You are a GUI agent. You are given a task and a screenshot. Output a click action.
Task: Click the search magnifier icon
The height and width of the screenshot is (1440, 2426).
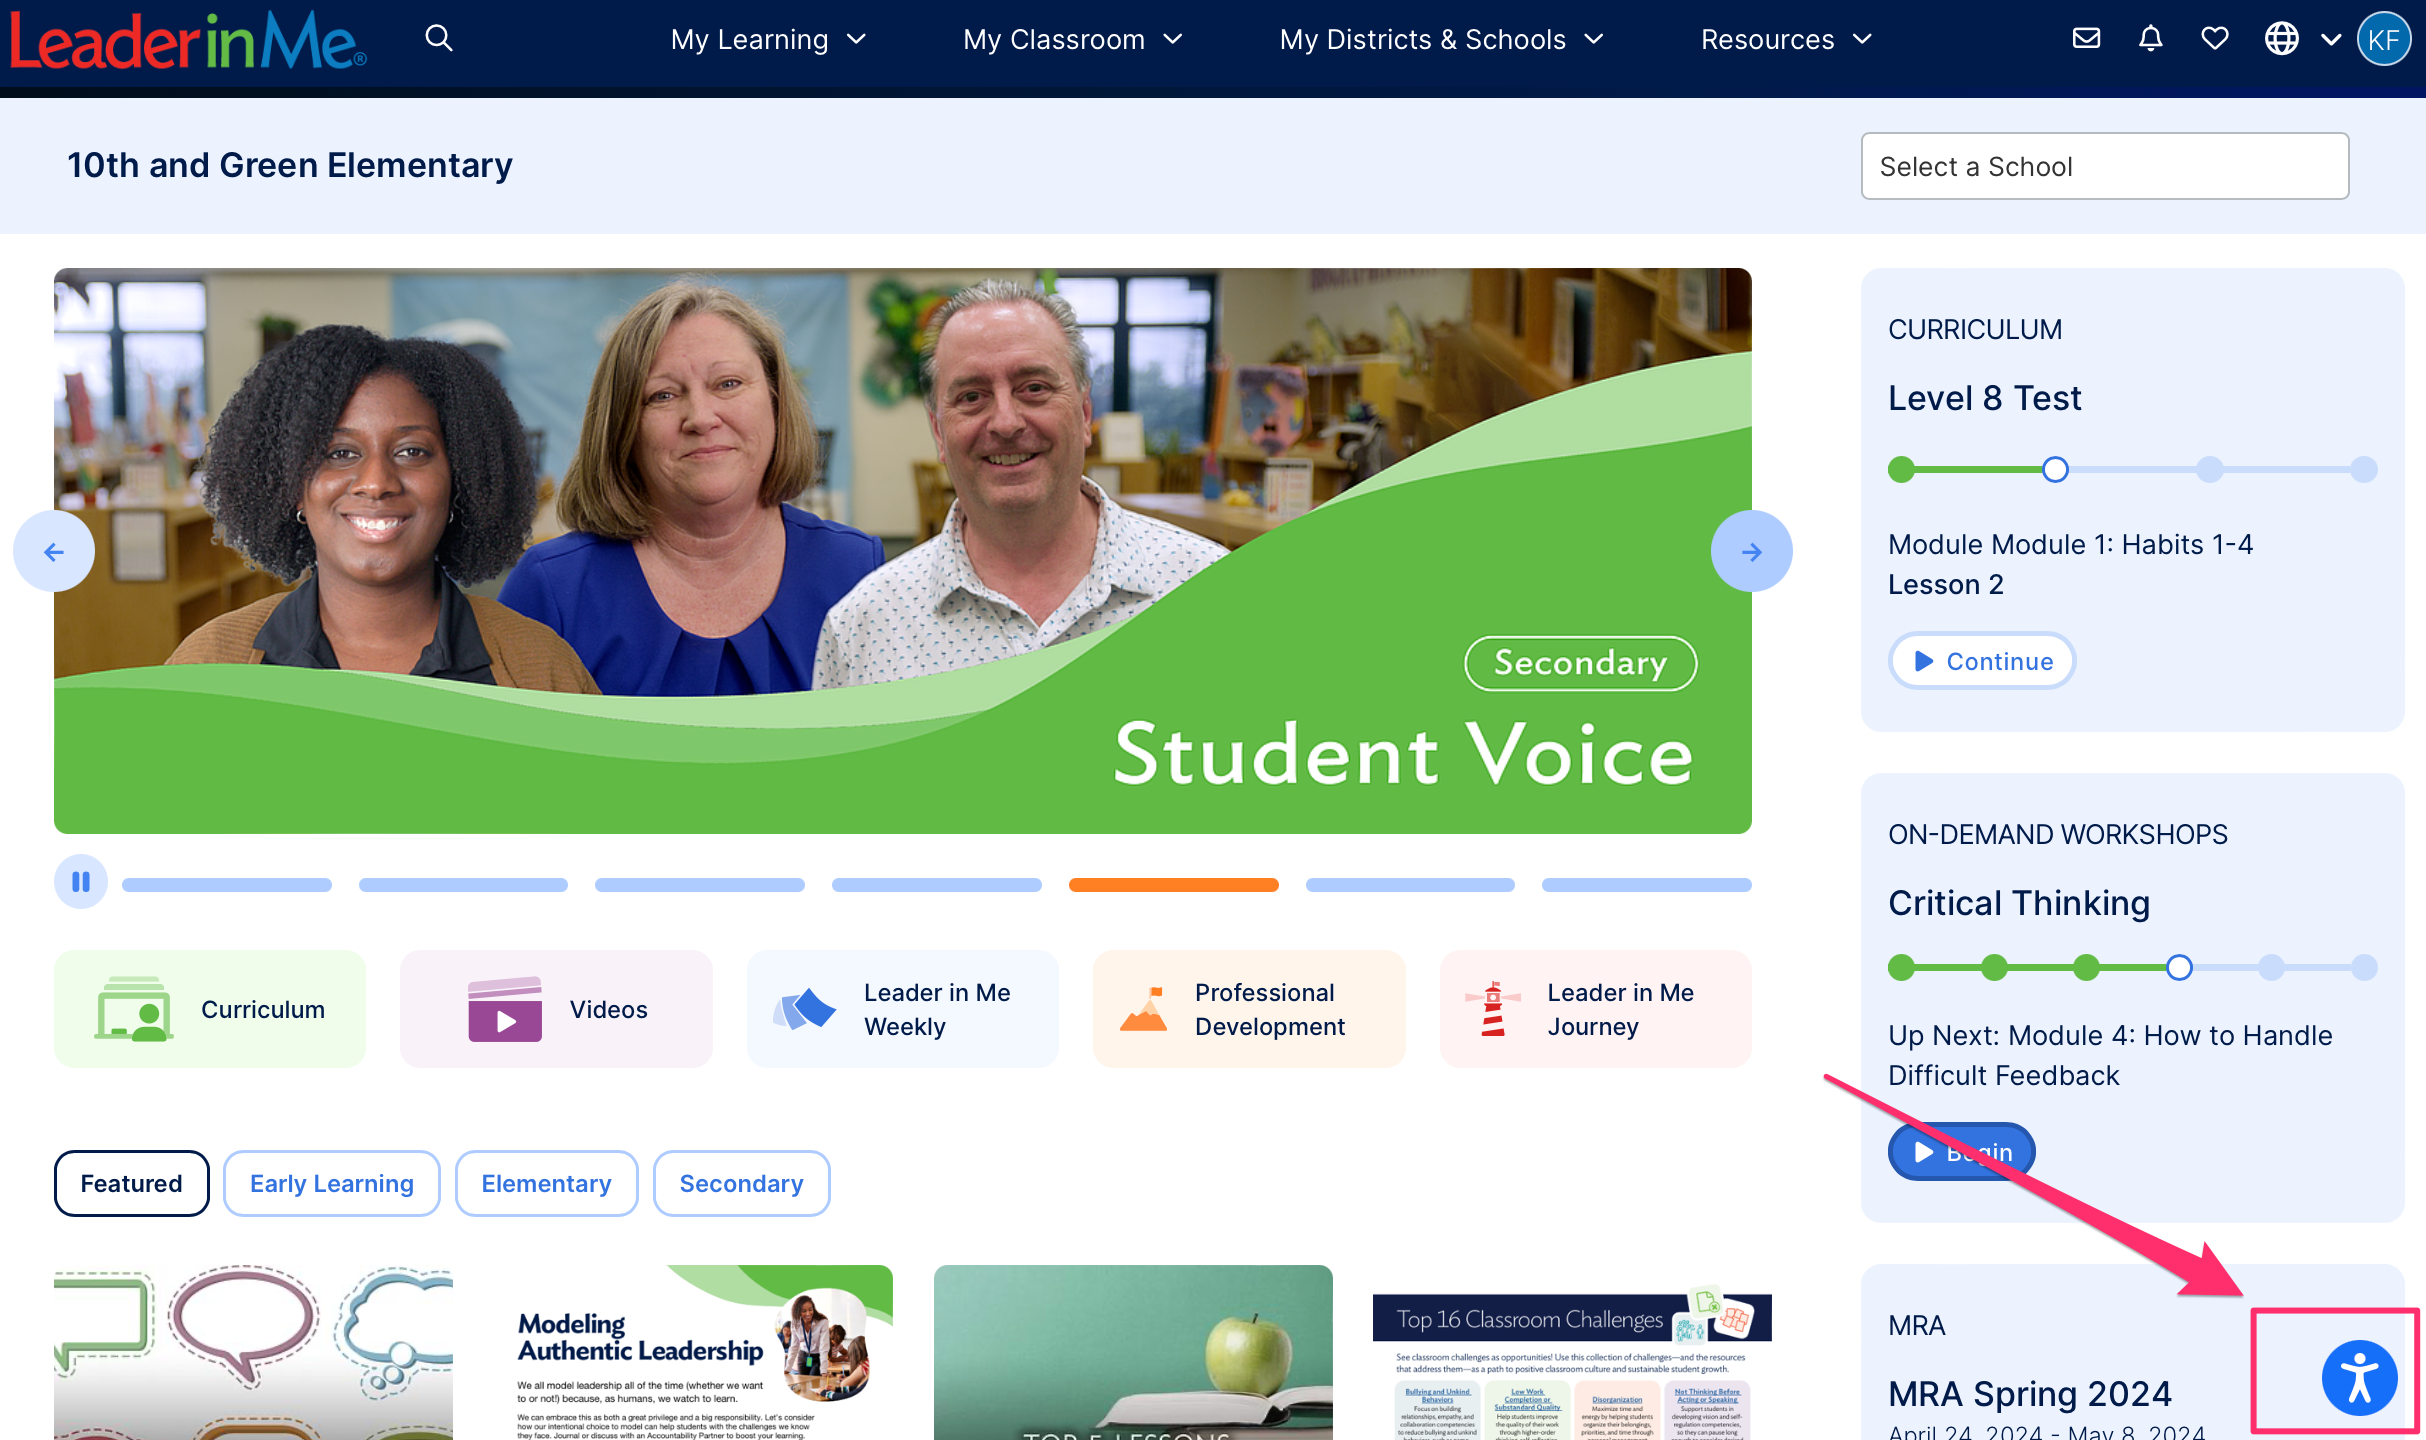point(438,38)
